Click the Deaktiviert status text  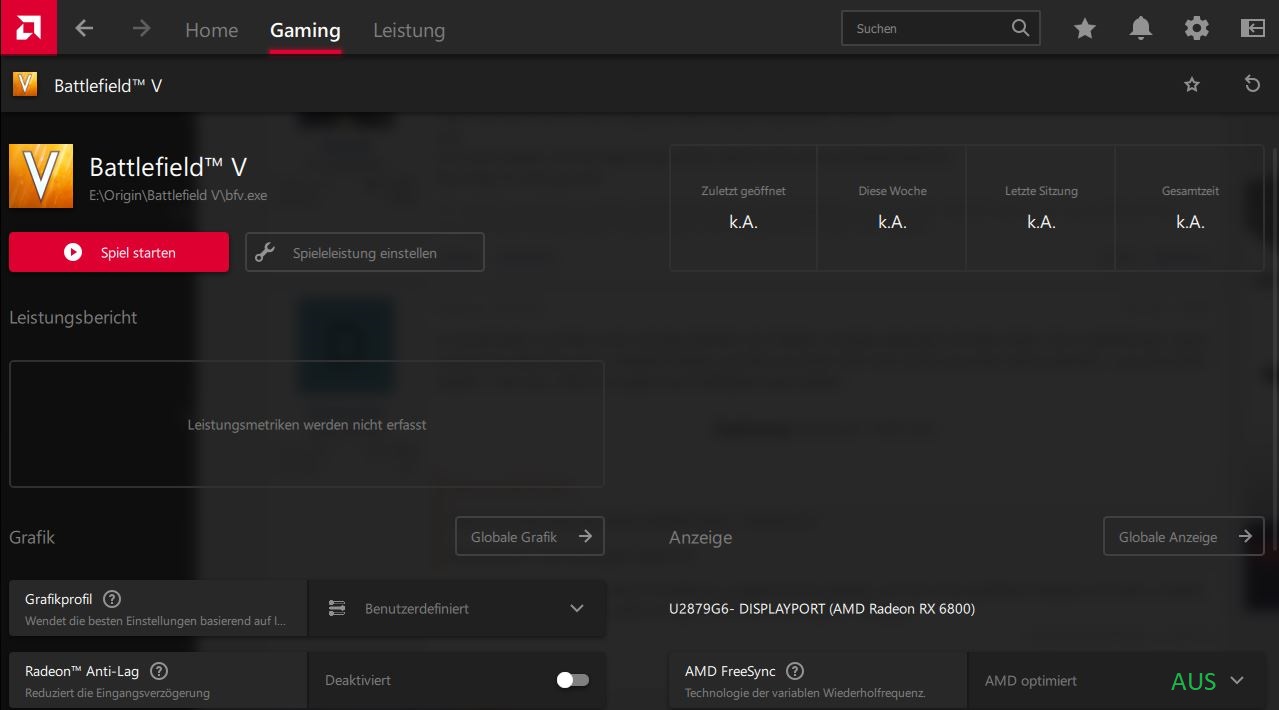pos(358,680)
